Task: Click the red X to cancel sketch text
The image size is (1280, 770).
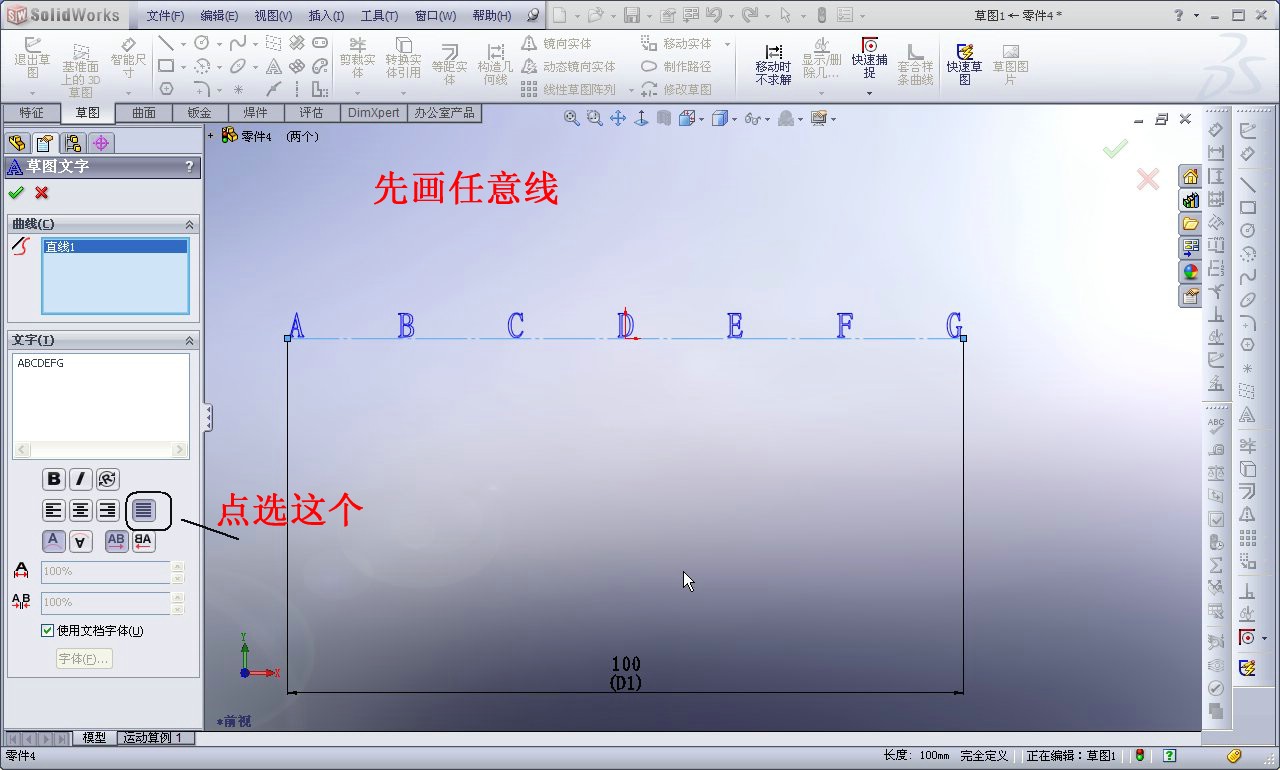Action: pos(42,193)
